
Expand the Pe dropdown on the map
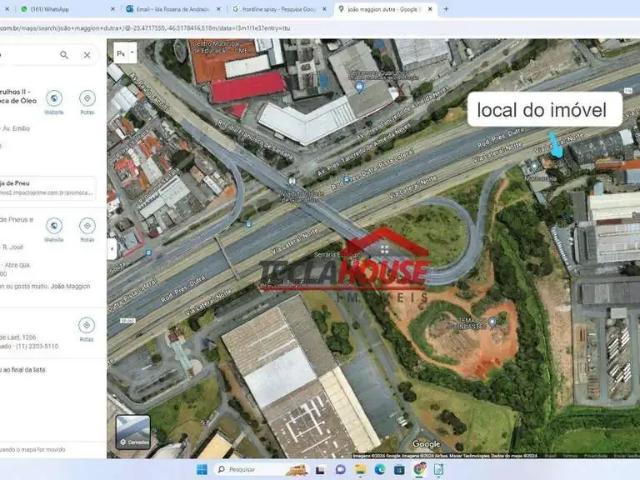click(125, 54)
